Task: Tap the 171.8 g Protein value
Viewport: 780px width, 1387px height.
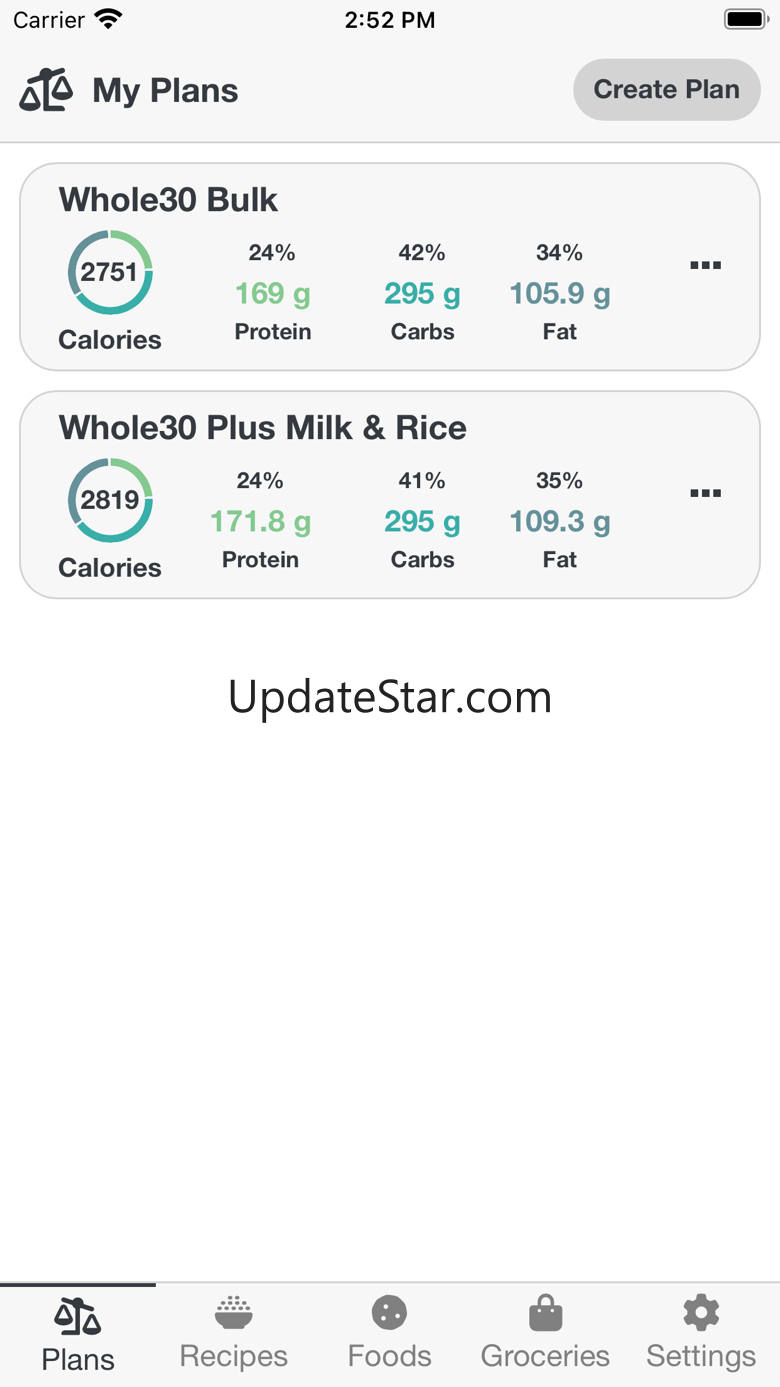Action: 260,521
